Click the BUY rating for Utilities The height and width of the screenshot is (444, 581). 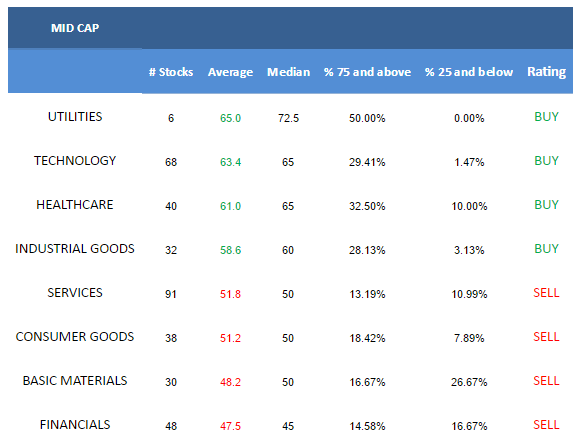[x=546, y=117]
